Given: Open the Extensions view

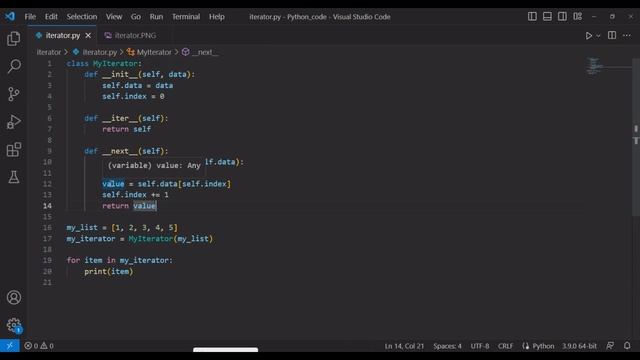Looking at the screenshot, I should pyautogui.click(x=13, y=149).
